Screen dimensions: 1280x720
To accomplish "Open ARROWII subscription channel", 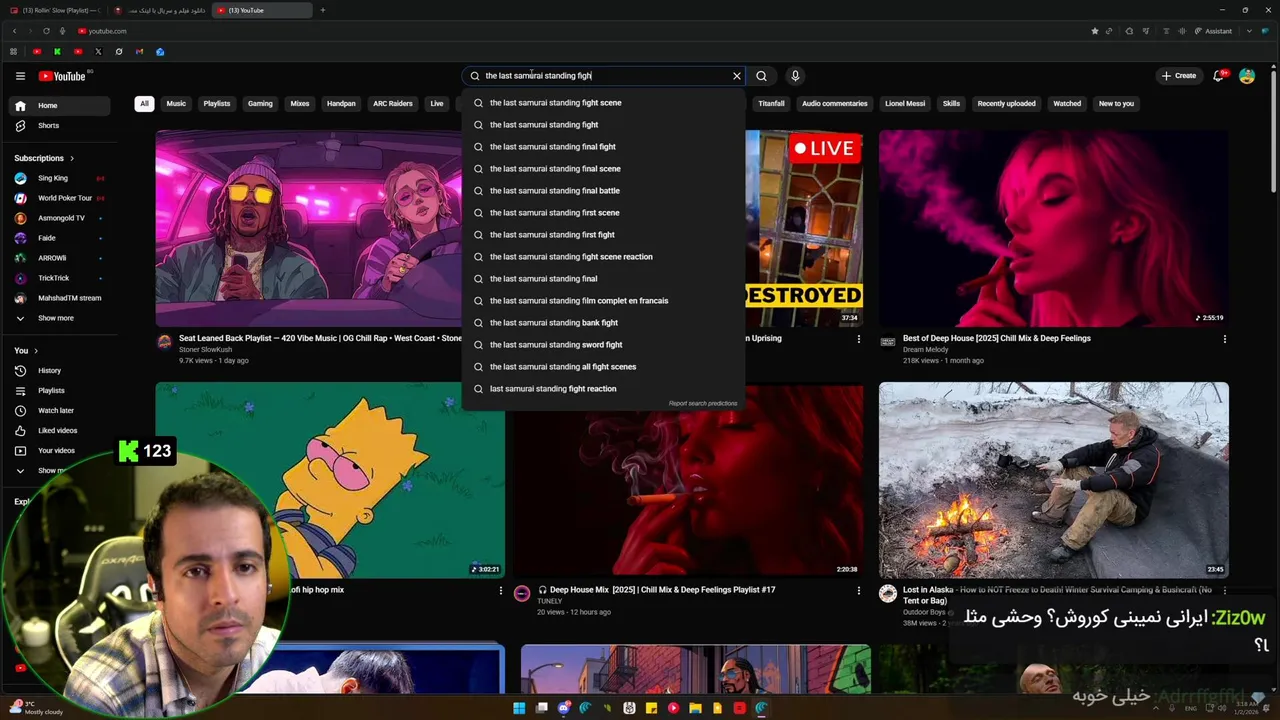I will (x=62, y=258).
